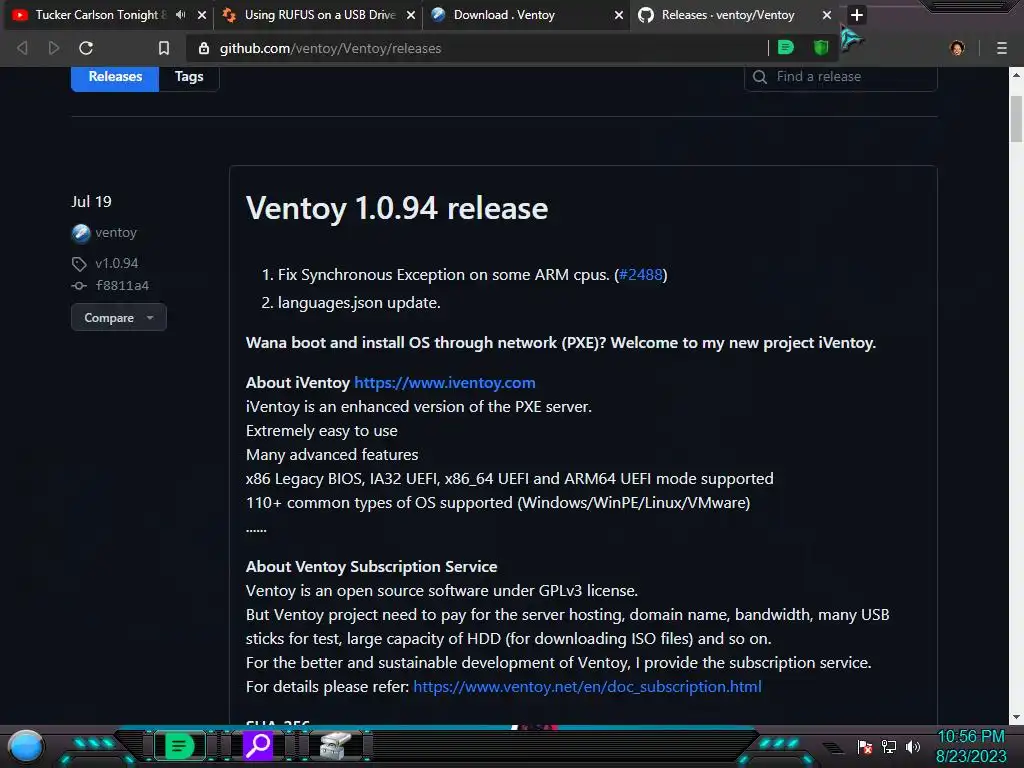The image size is (1024, 768).
Task: Click the vertical scrollbar thumb
Action: (1016, 119)
